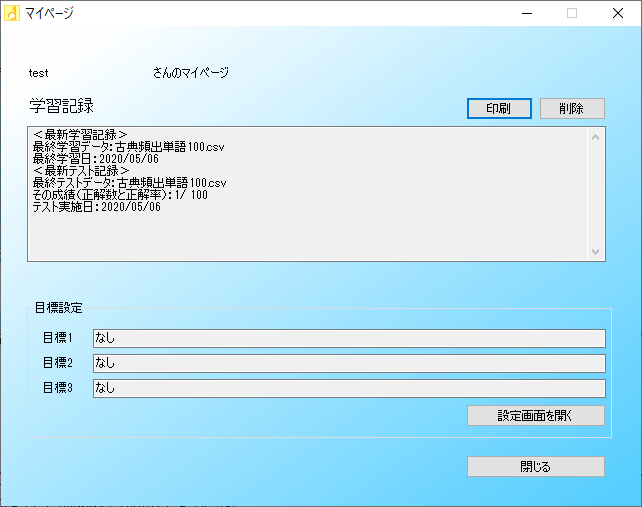Click the down arrow of the record scrollbar
642x507 pixels.
[x=596, y=252]
